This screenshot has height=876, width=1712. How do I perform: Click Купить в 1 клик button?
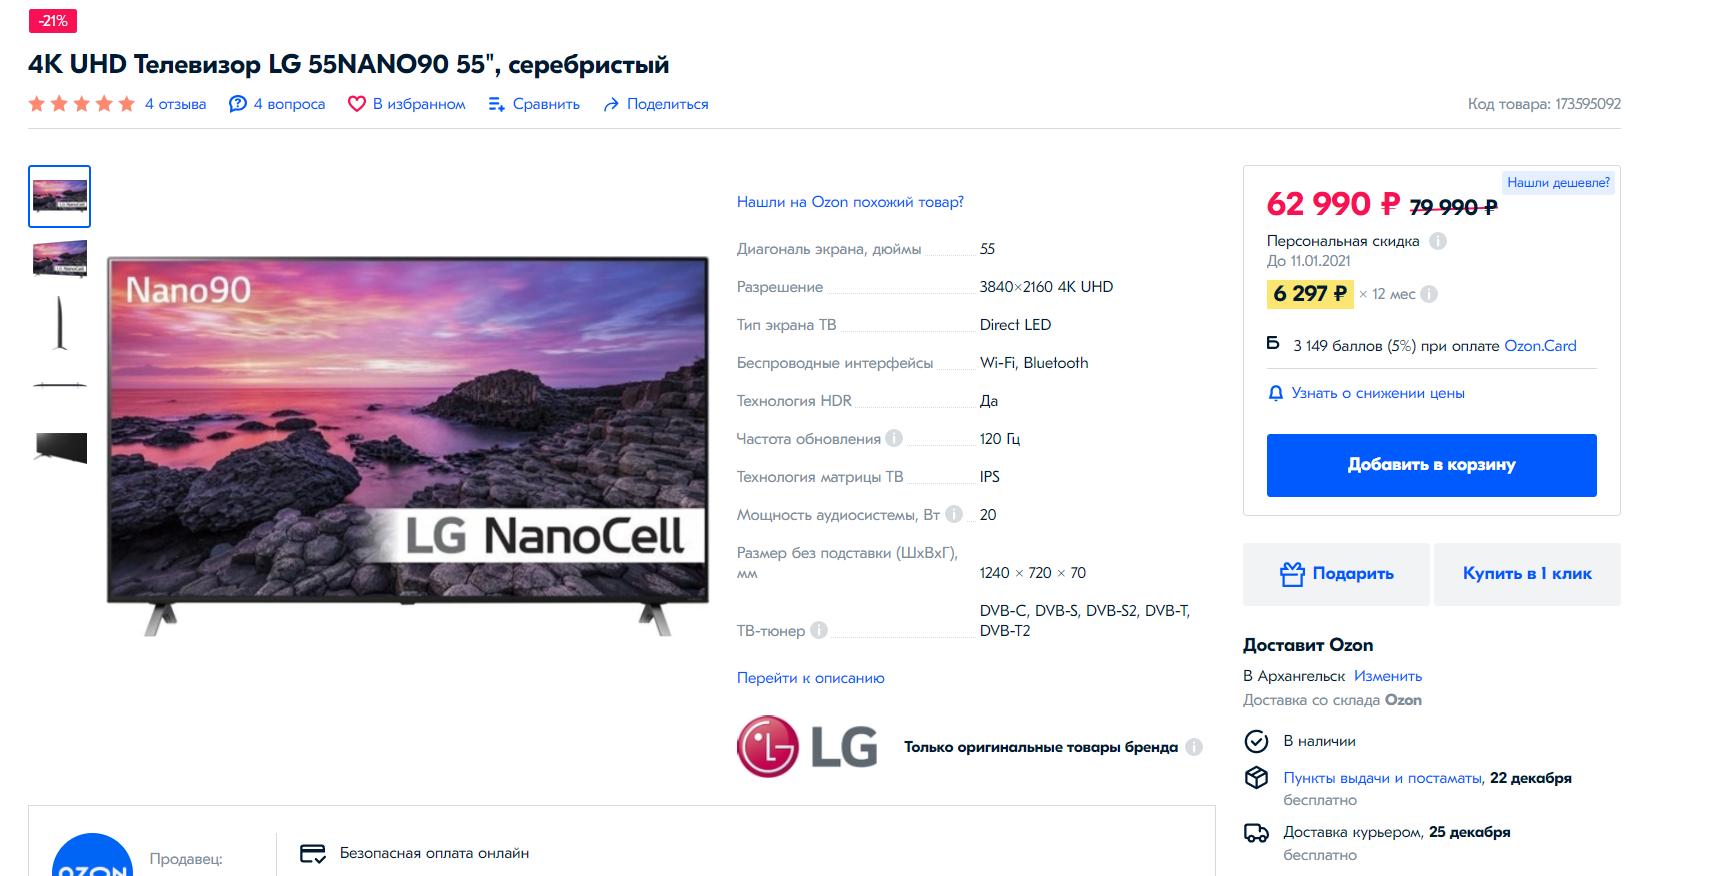[1527, 574]
